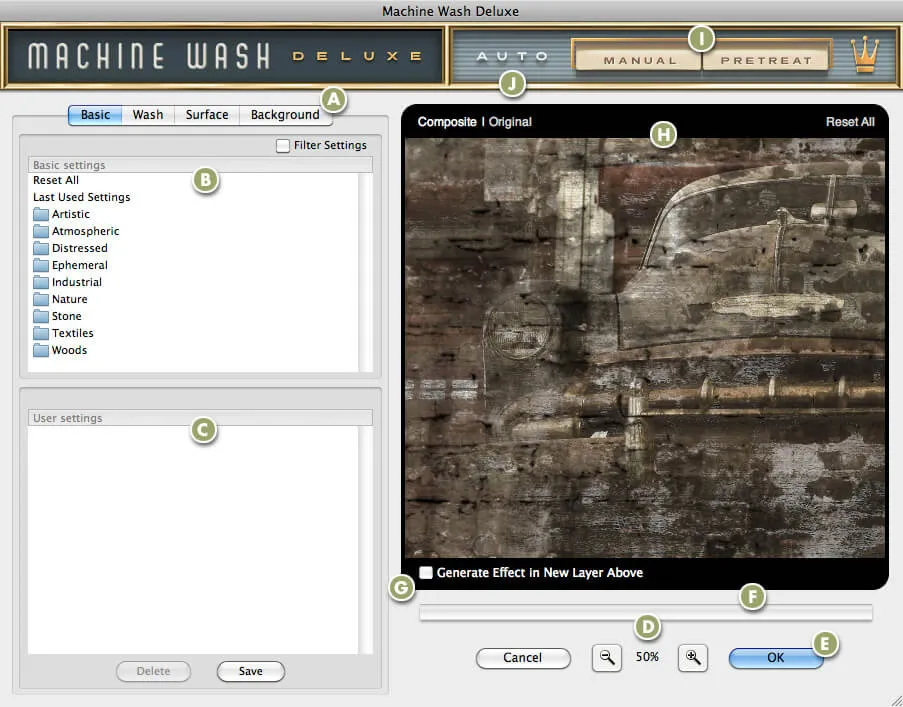
Task: Adjust the slider below the preview image
Action: [646, 610]
